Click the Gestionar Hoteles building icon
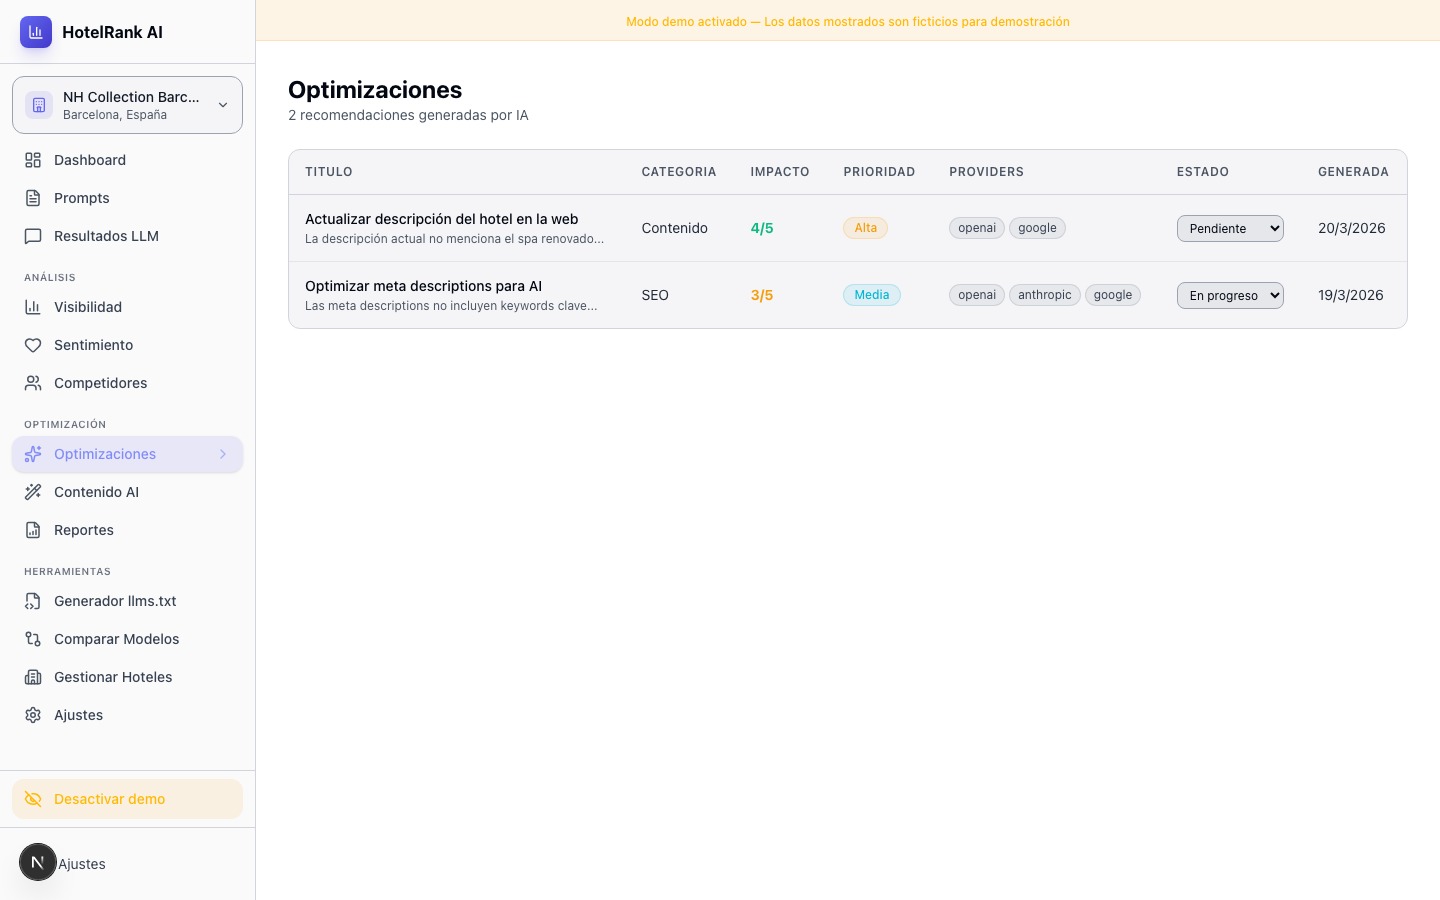This screenshot has width=1440, height=900. click(33, 677)
